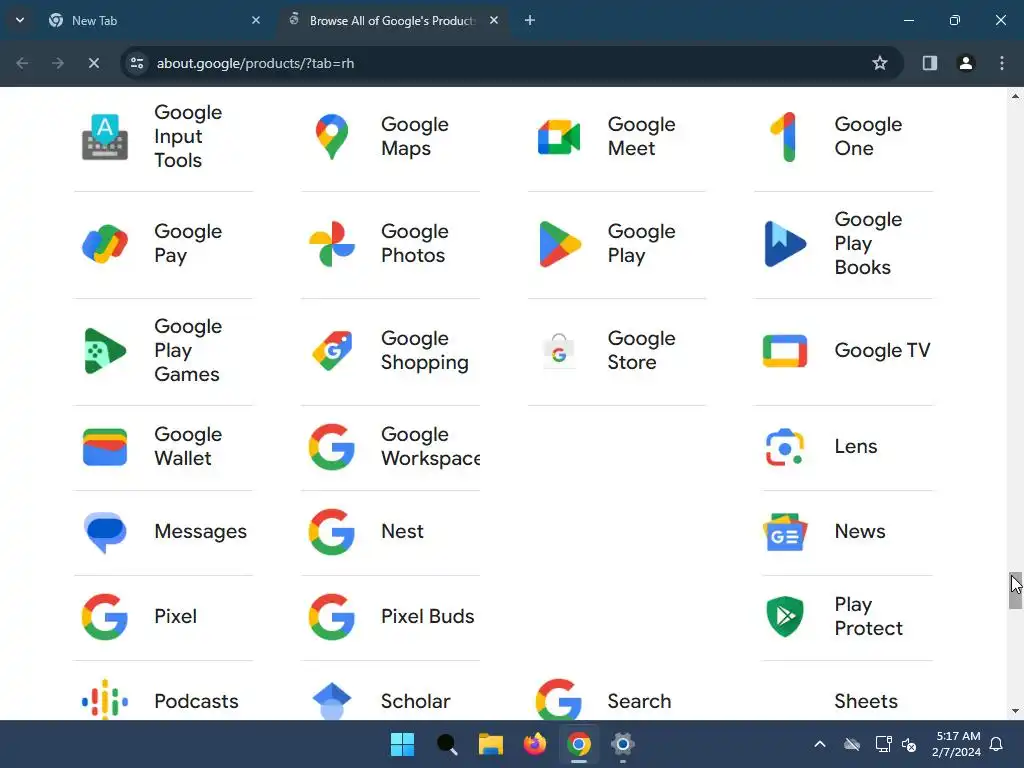Click the Google Workspace G icon
The height and width of the screenshot is (768, 1024).
332,447
